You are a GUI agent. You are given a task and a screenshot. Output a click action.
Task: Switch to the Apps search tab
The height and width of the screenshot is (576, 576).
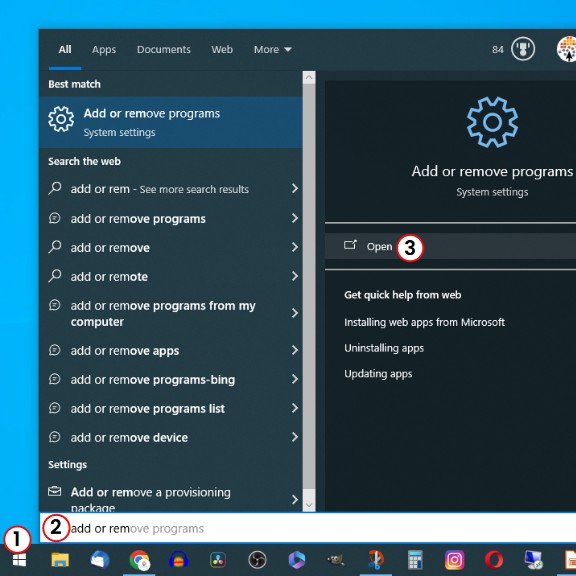pyautogui.click(x=104, y=49)
